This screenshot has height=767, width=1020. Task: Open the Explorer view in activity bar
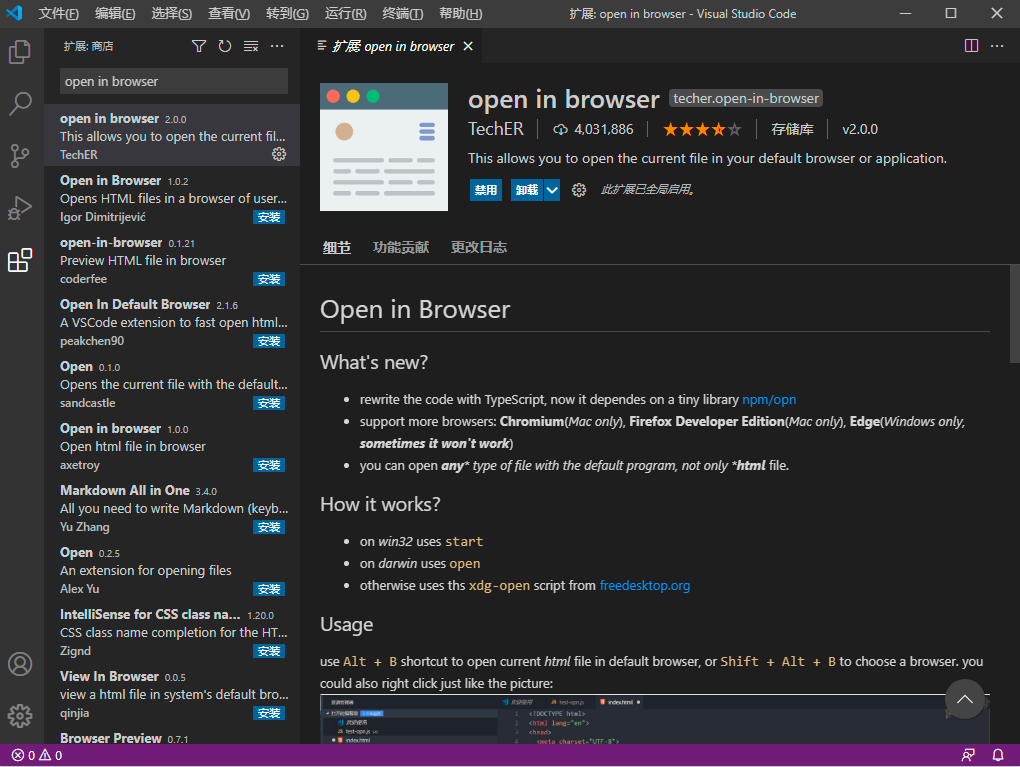coord(20,51)
